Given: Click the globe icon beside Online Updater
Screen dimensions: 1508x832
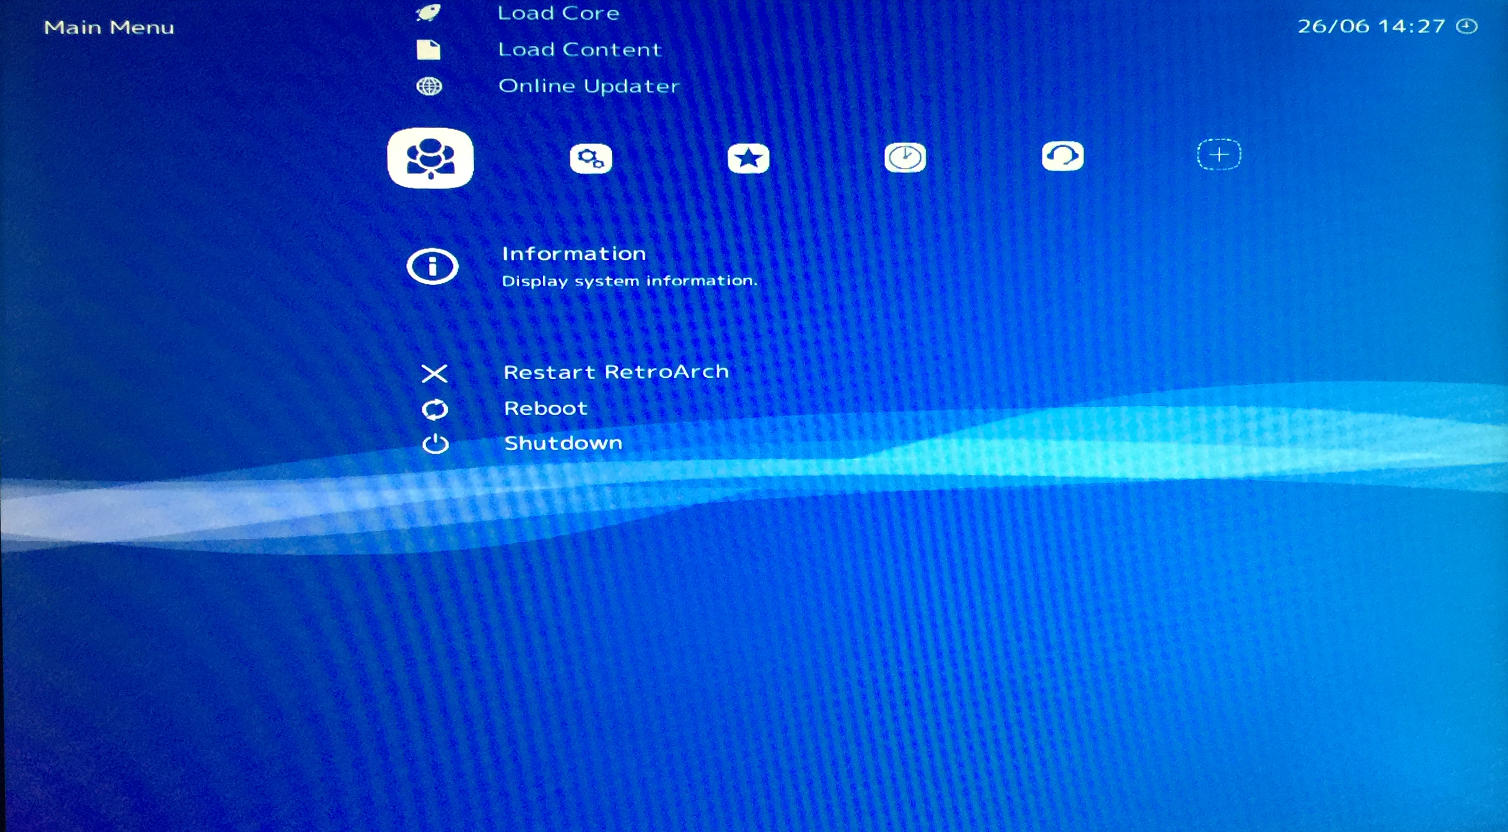Looking at the screenshot, I should pos(429,86).
